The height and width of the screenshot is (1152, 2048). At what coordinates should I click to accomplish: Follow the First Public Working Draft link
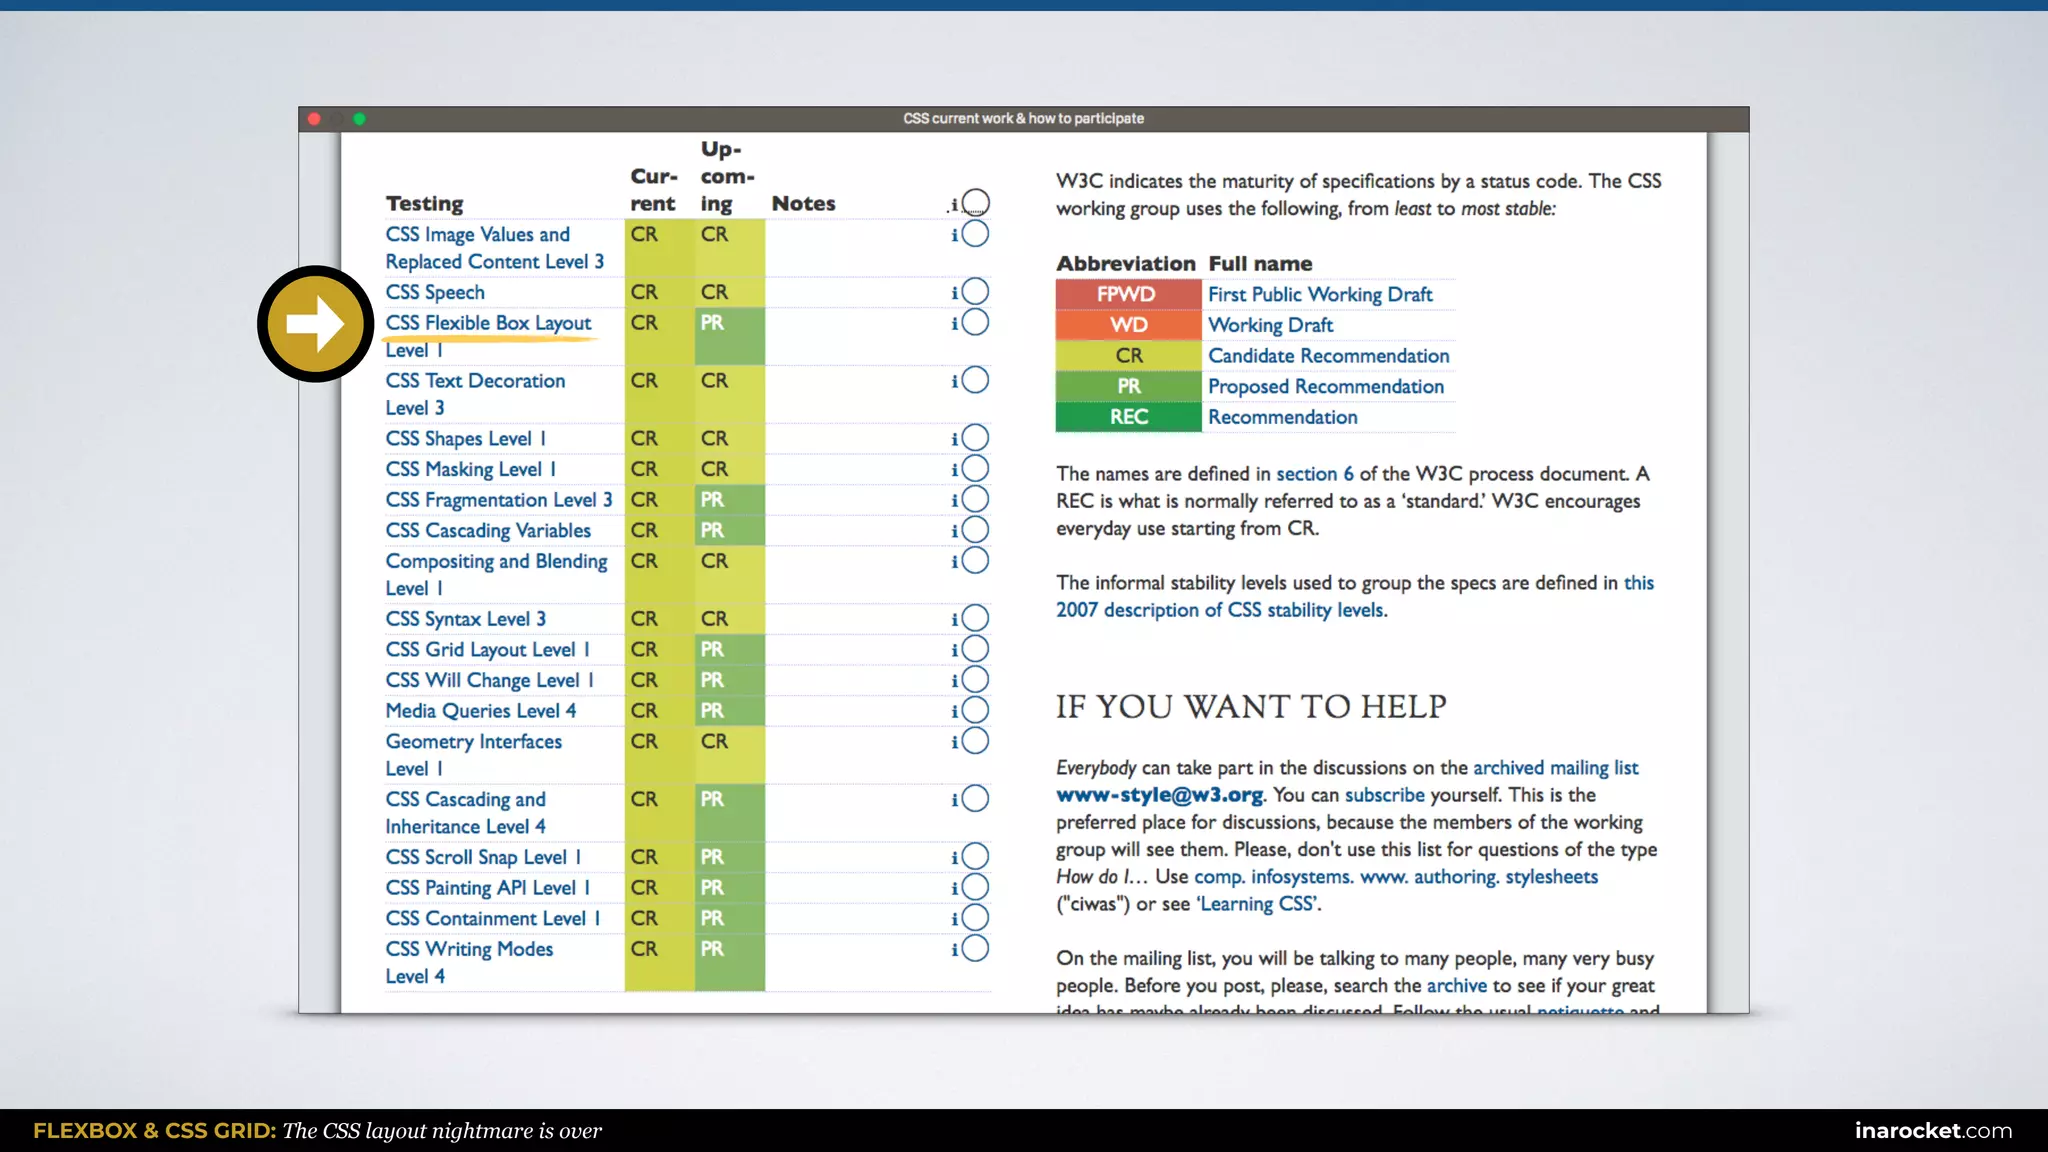tap(1319, 294)
